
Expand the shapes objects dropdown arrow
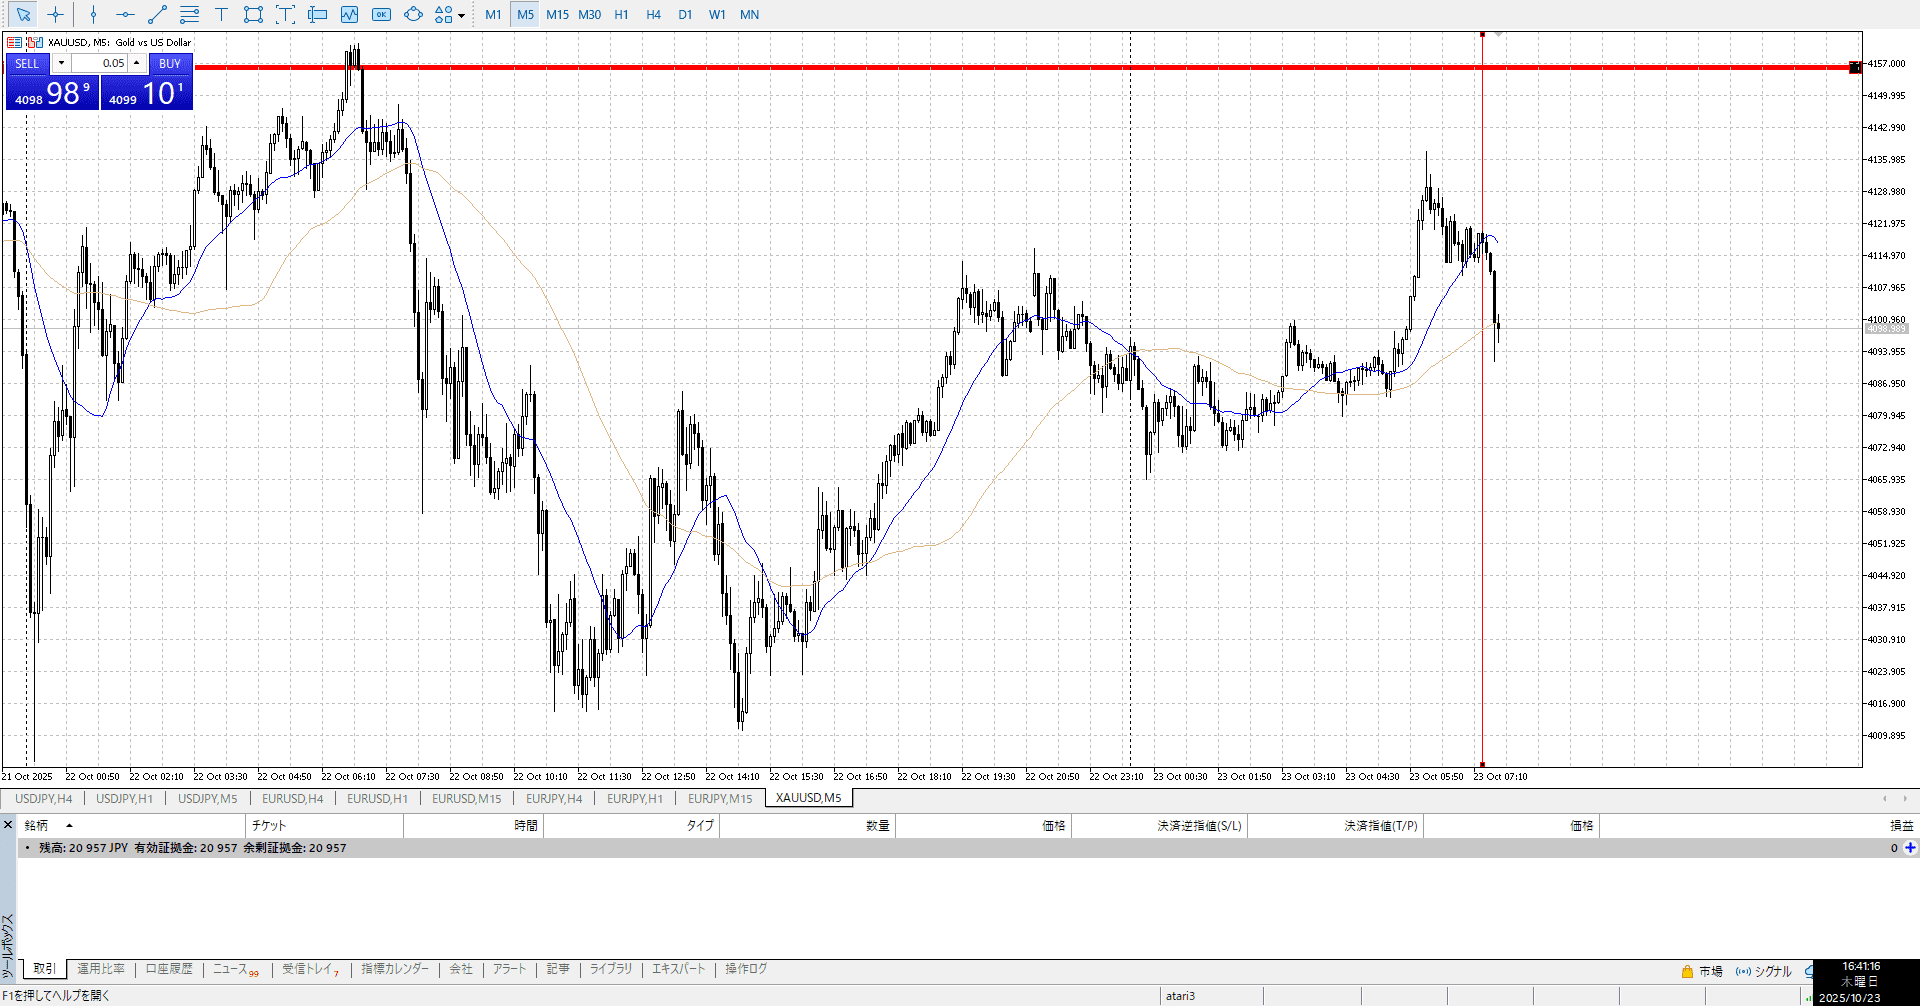point(461,15)
